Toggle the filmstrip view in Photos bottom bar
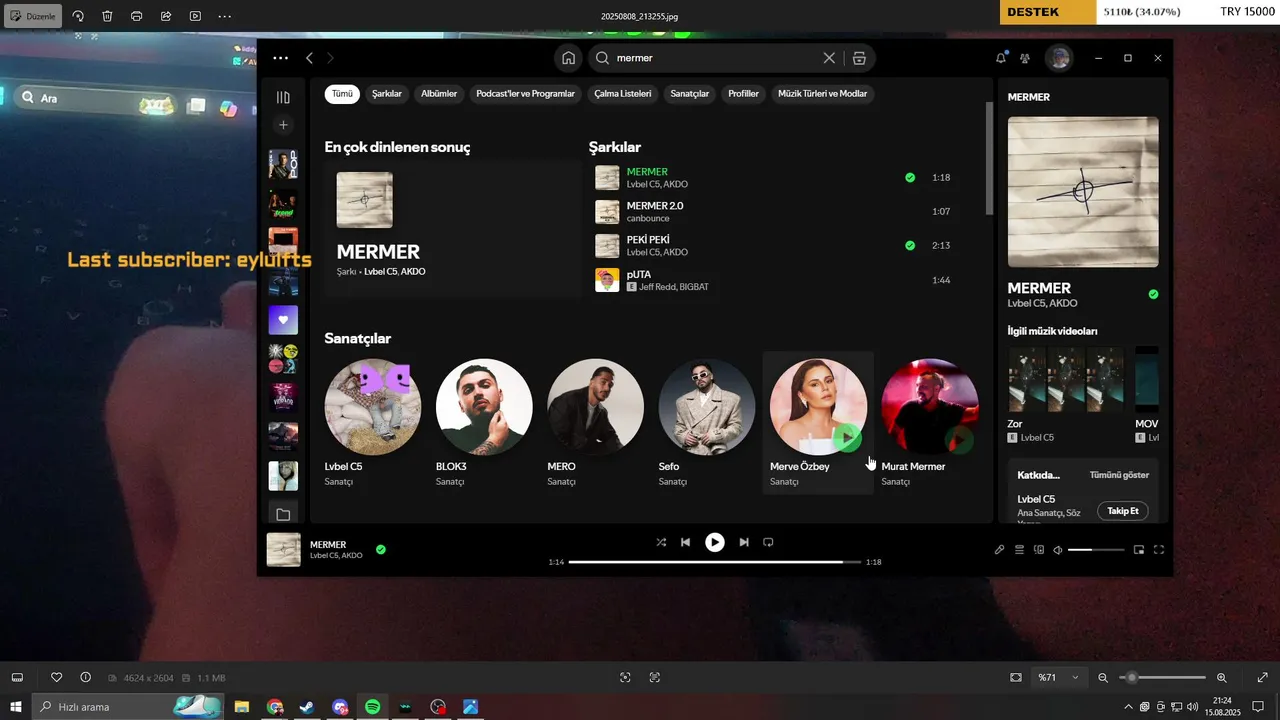Screen dimensions: 1280x720 click(17, 677)
